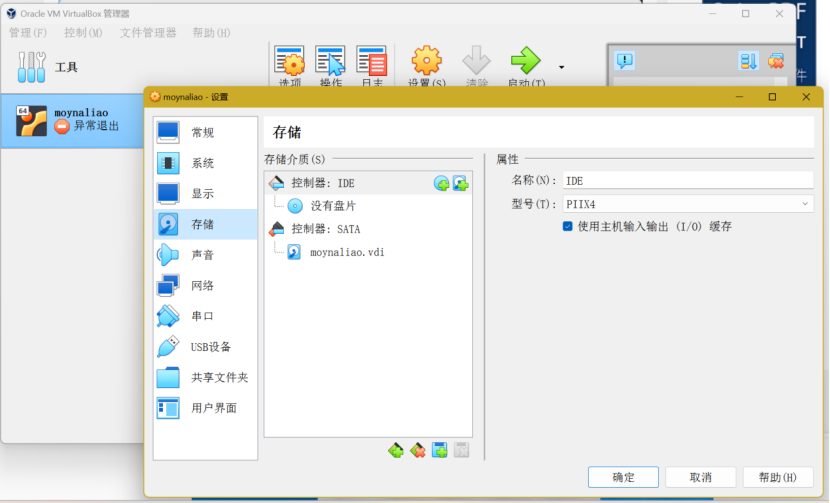Screen dimensions: 830x503
Task: Open 控制(M) menu in VirtualBox manager
Action: point(83,33)
